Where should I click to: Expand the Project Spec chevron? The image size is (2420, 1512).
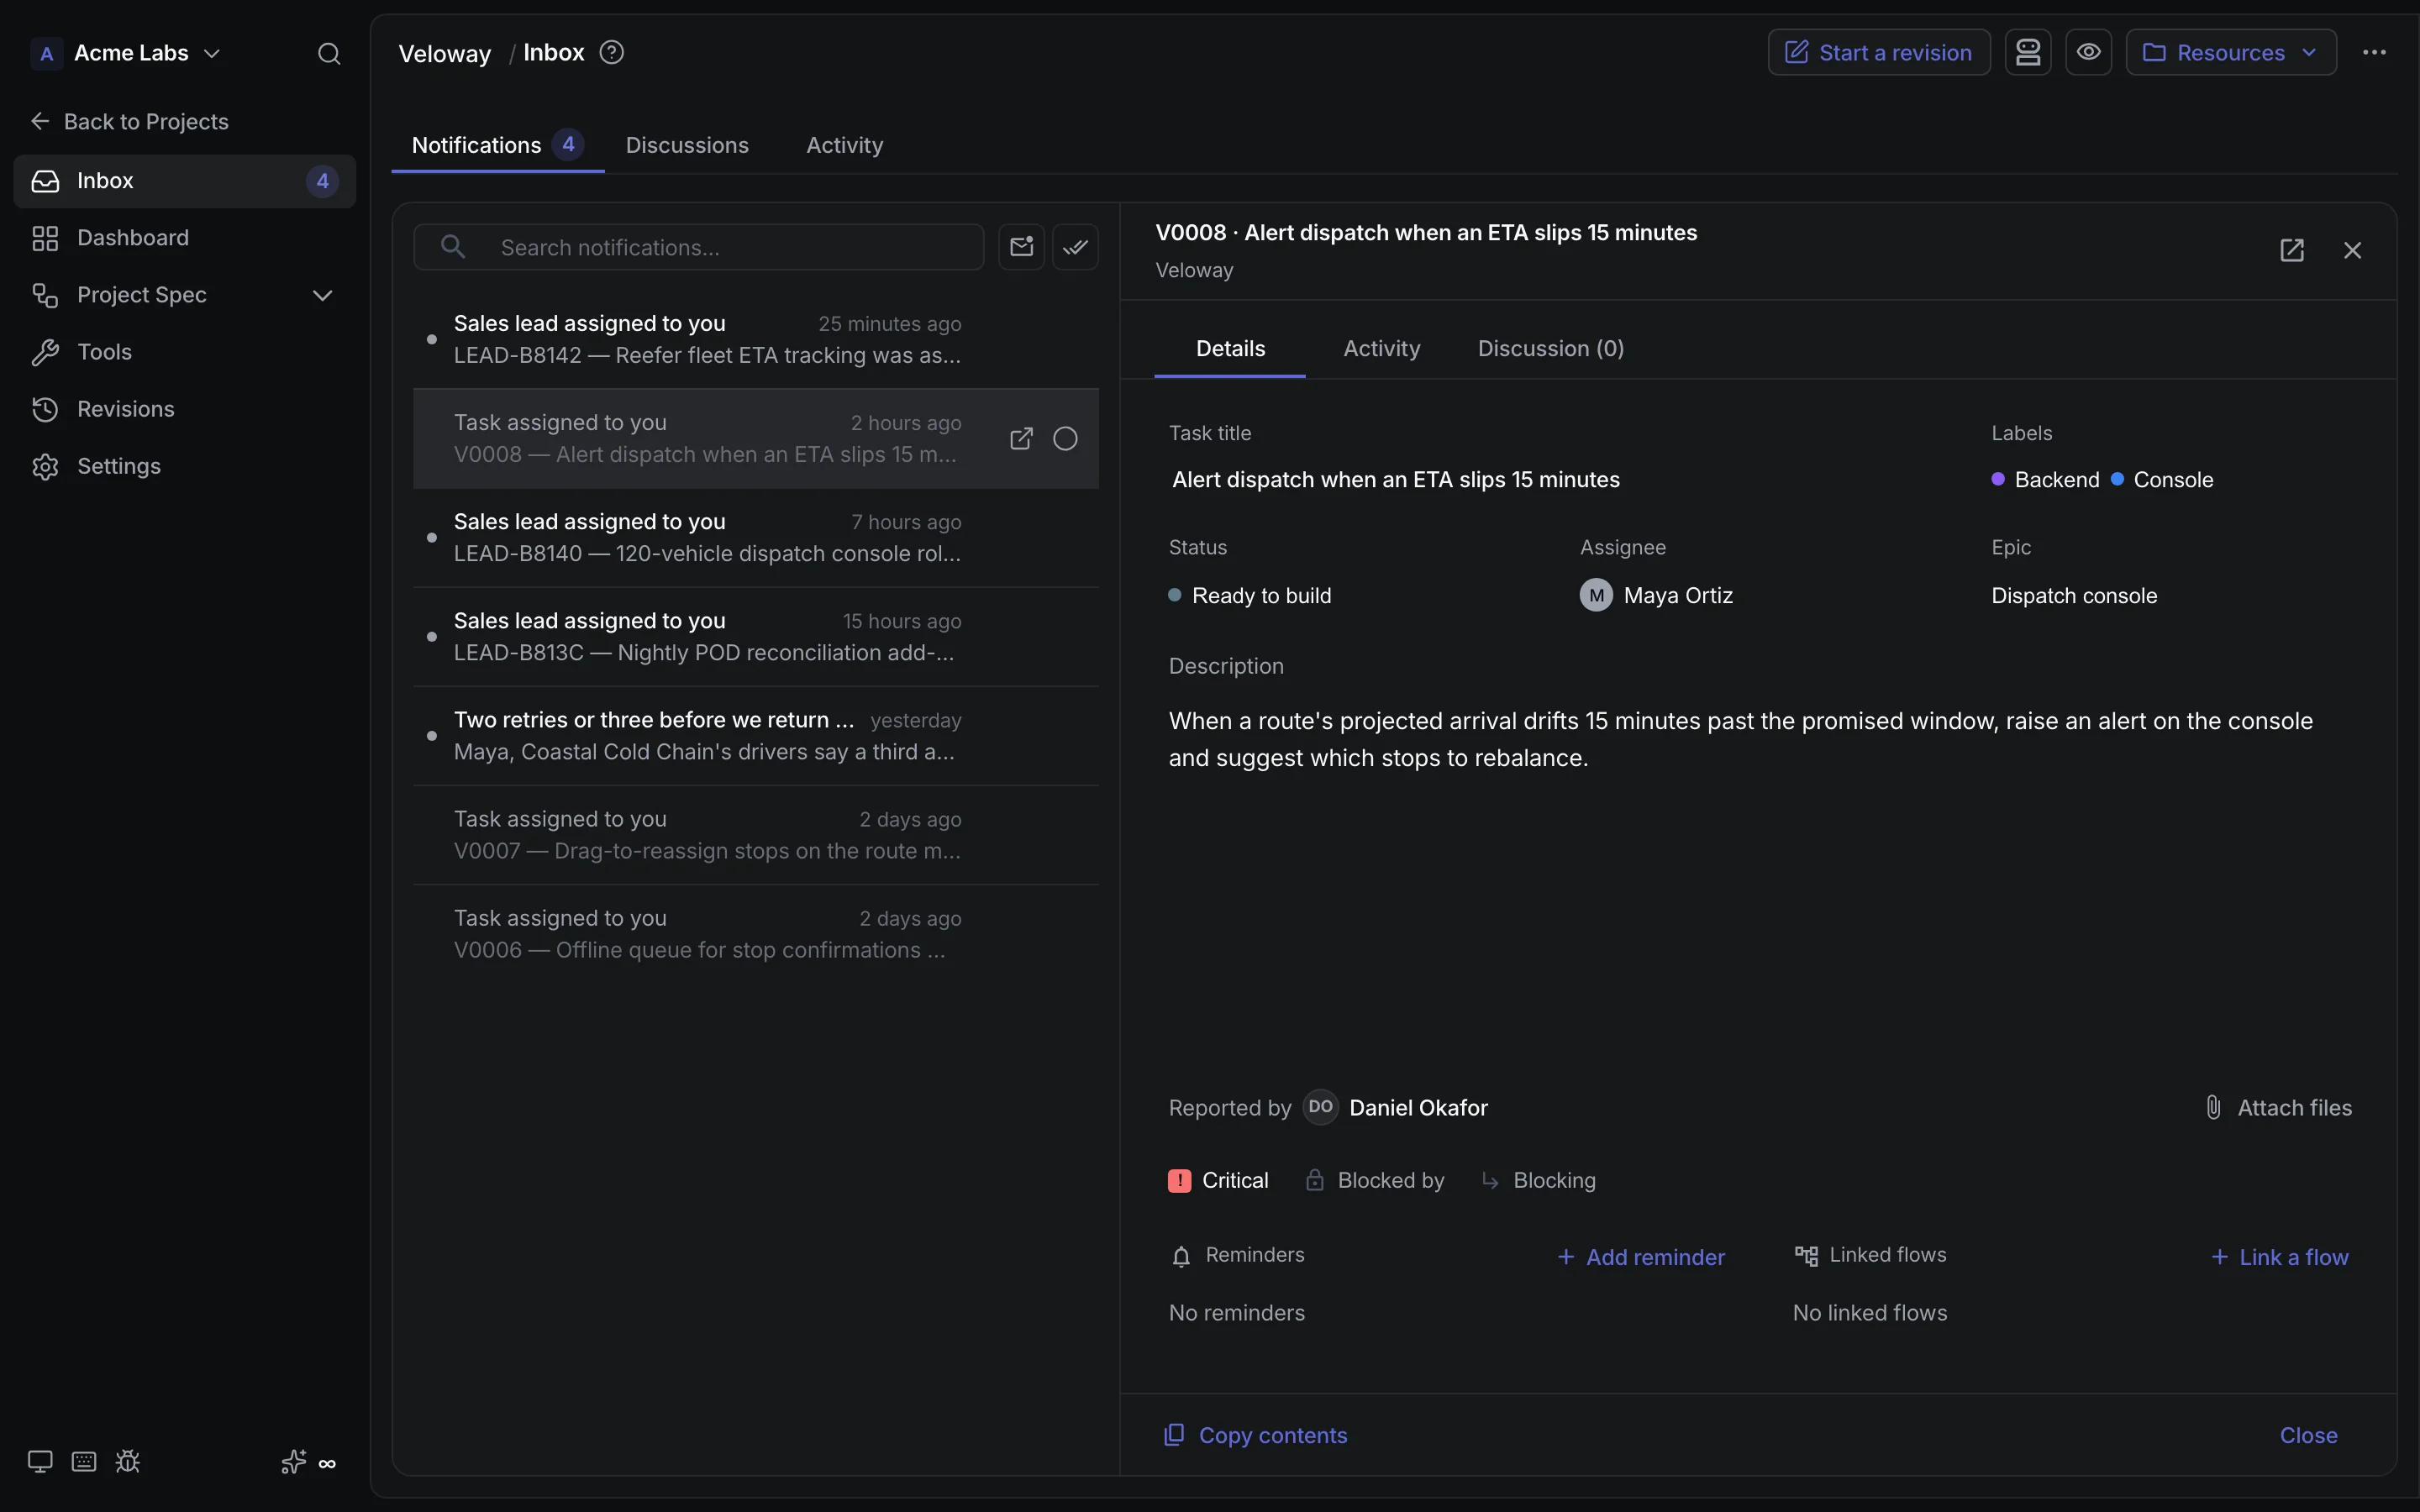[x=322, y=295]
